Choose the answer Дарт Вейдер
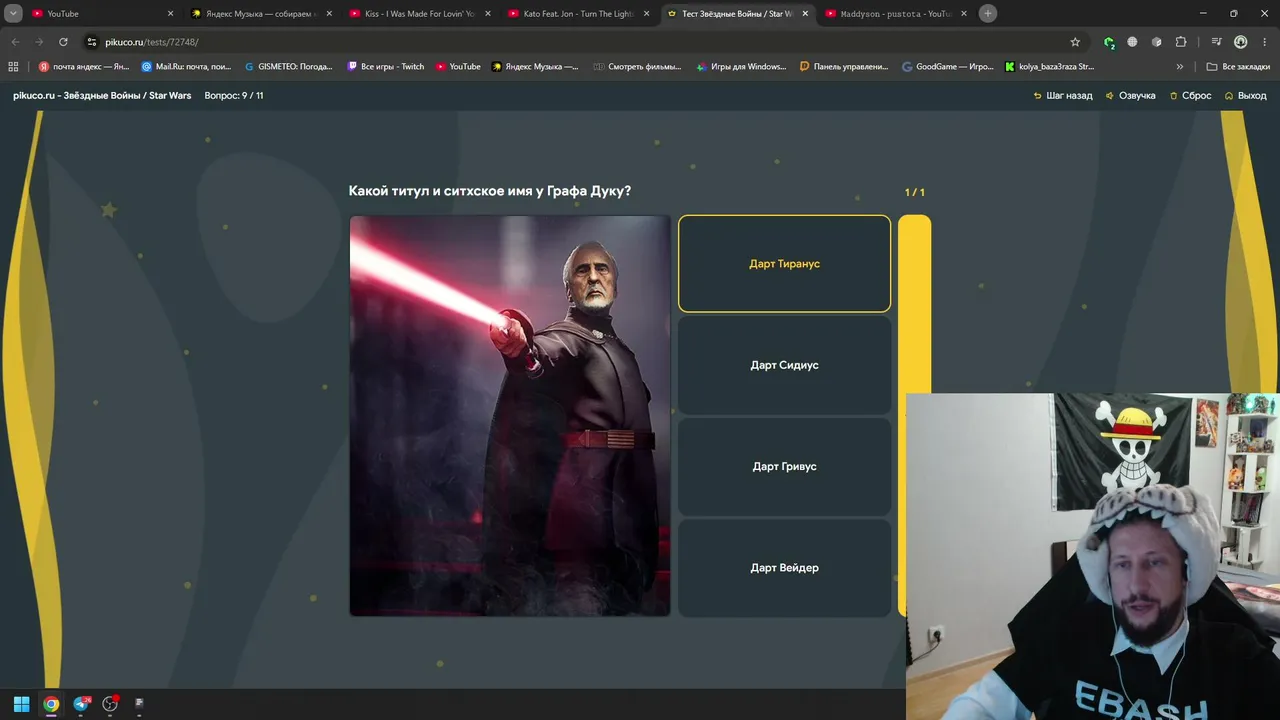Image resolution: width=1280 pixels, height=720 pixels. click(784, 568)
